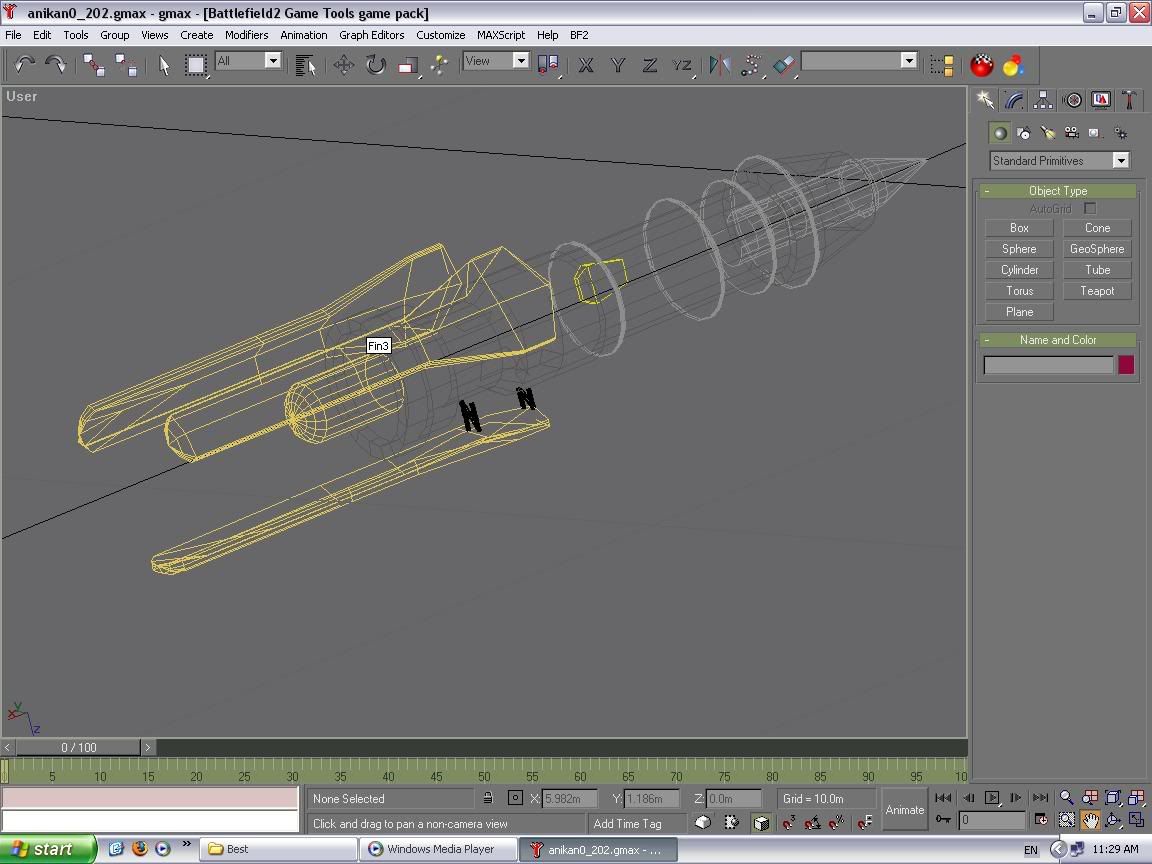
Task: Click the Play Animation button
Action: pyautogui.click(x=992, y=798)
